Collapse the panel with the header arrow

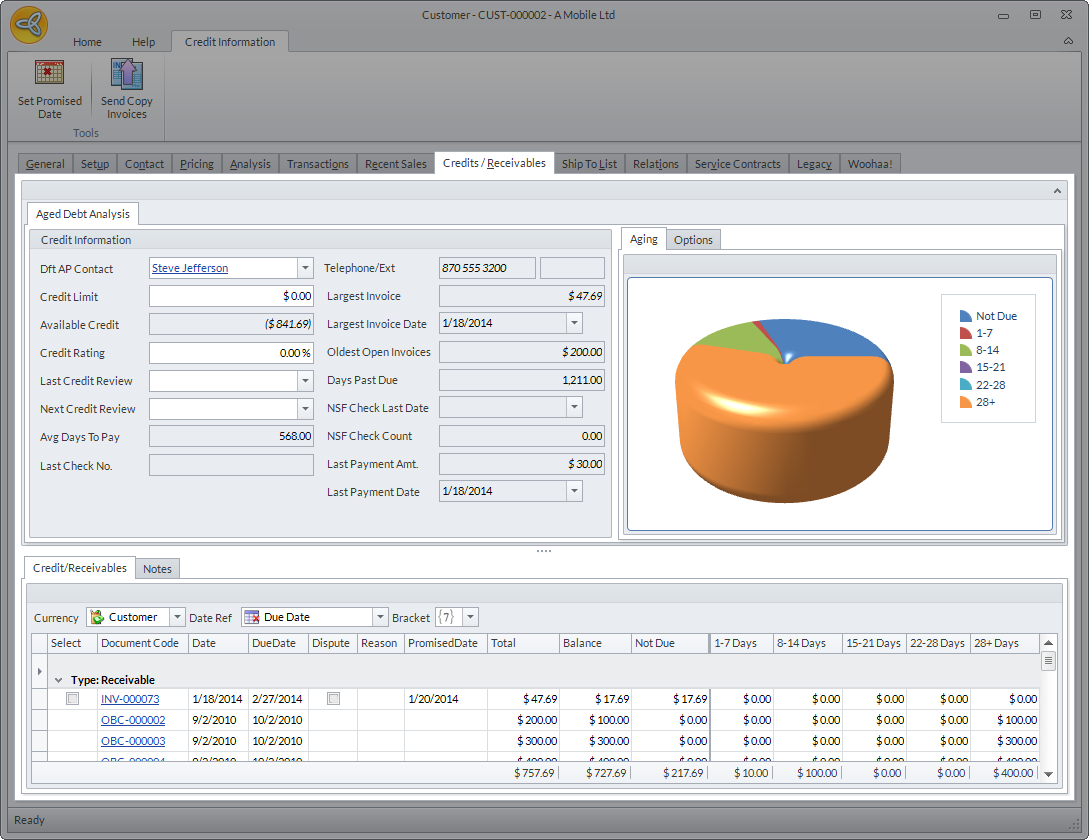[x=1057, y=190]
